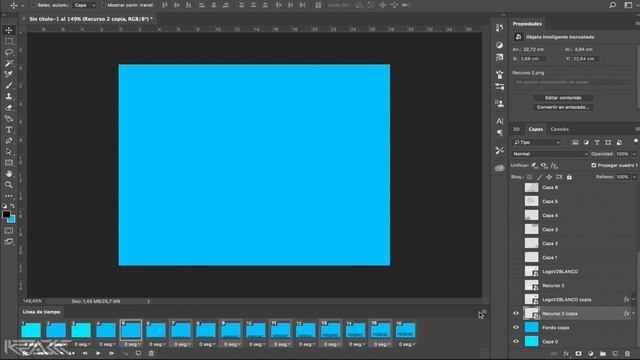The image size is (640, 360).
Task: Hide the Capa 0 layer
Action: [x=516, y=341]
